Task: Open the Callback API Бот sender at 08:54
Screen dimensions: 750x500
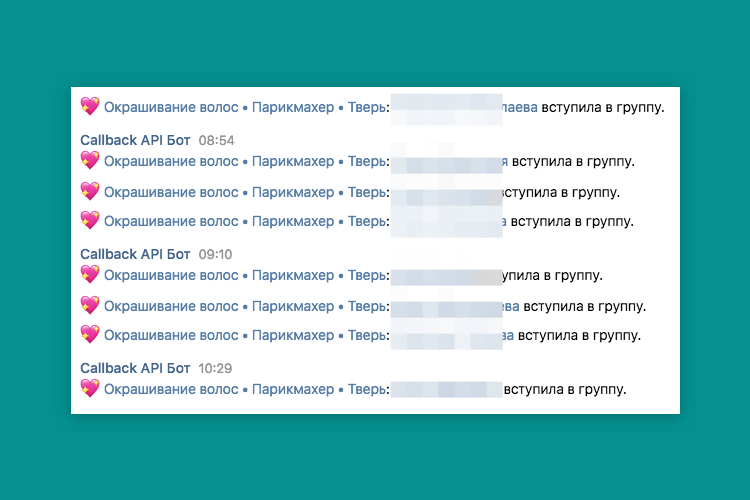Action: [135, 140]
